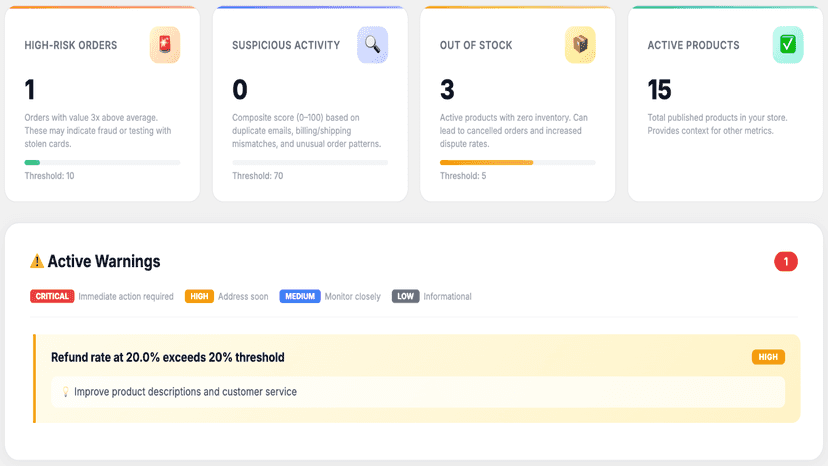The width and height of the screenshot is (828, 466).
Task: Click the HIGH tag on refund warning
Action: [768, 357]
